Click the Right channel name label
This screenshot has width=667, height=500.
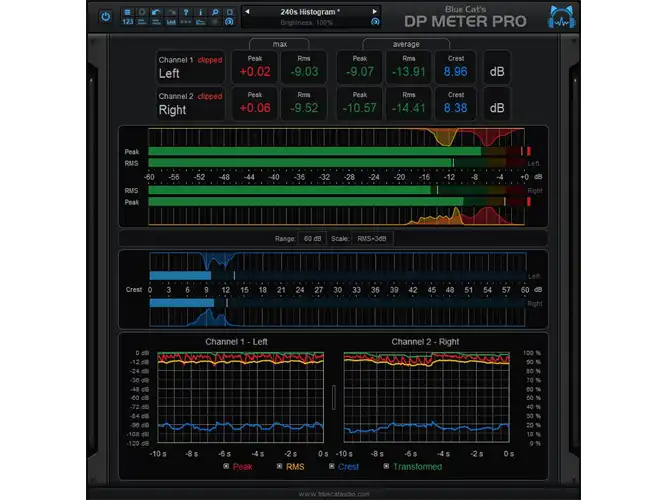(172, 110)
